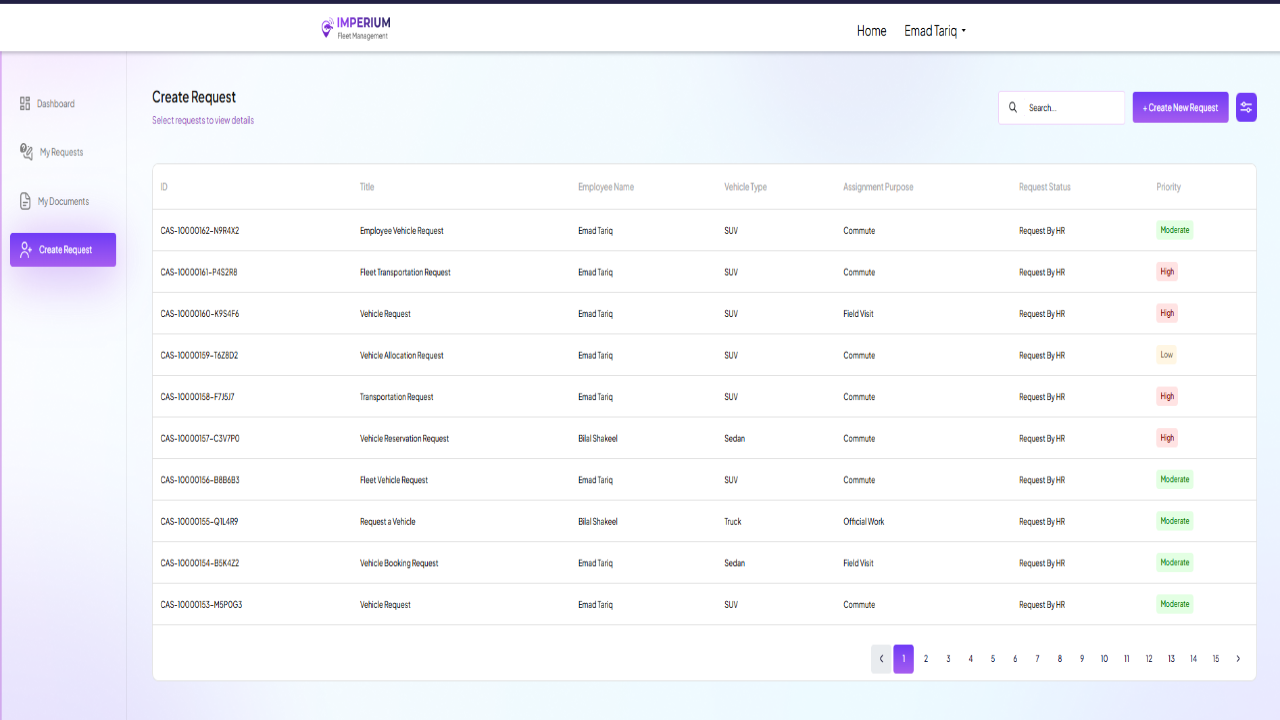Click the Create New Request button
Image resolution: width=1280 pixels, height=720 pixels.
coord(1180,107)
